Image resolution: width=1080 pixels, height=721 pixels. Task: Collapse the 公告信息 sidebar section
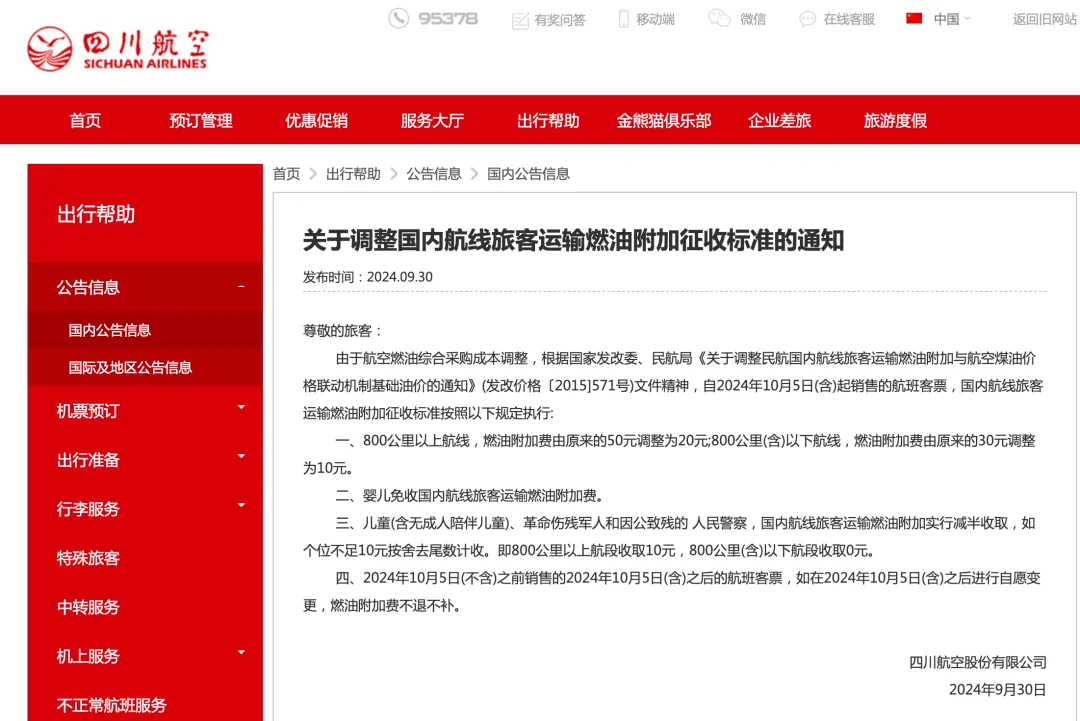tap(241, 287)
